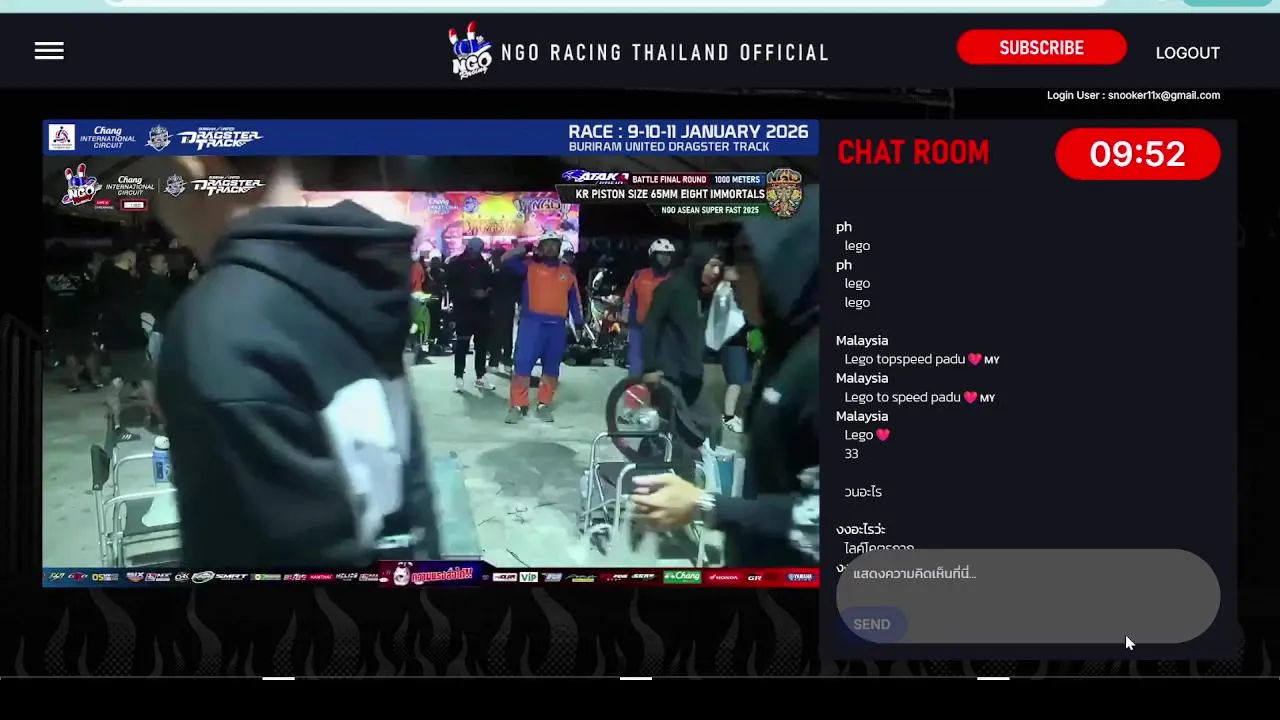
Task: Click Dragster Track logo in top banner
Action: click(220, 138)
